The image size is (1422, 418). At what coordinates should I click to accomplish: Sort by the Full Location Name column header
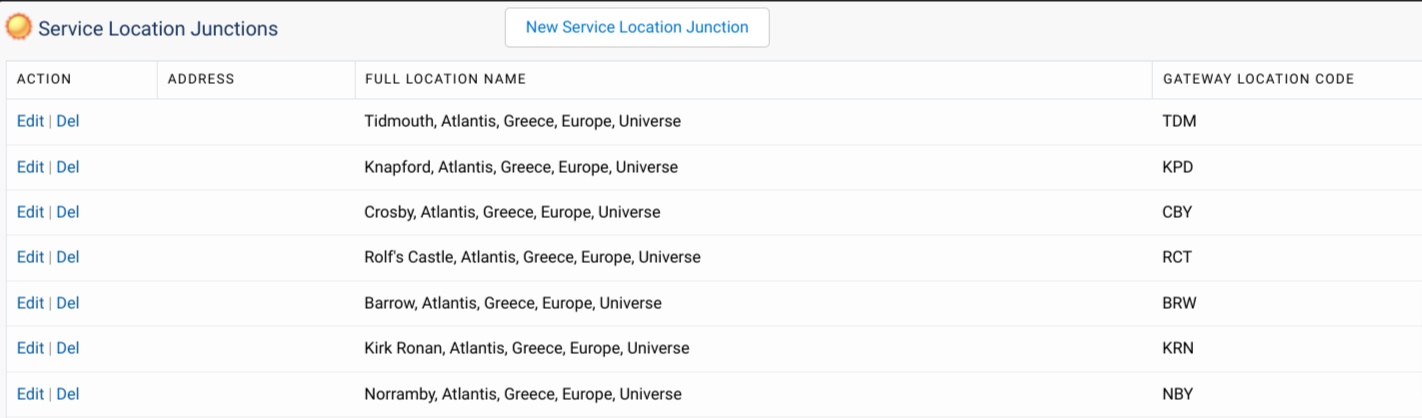tap(445, 79)
